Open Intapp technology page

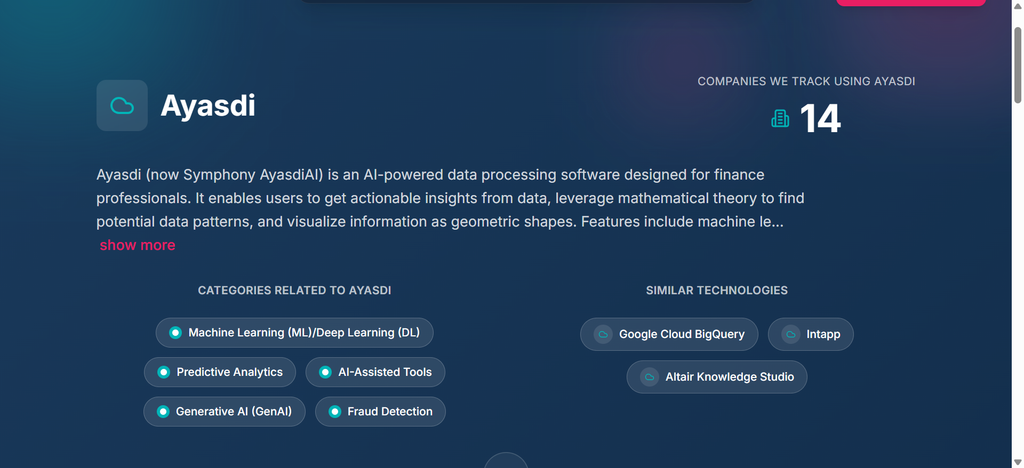[811, 334]
